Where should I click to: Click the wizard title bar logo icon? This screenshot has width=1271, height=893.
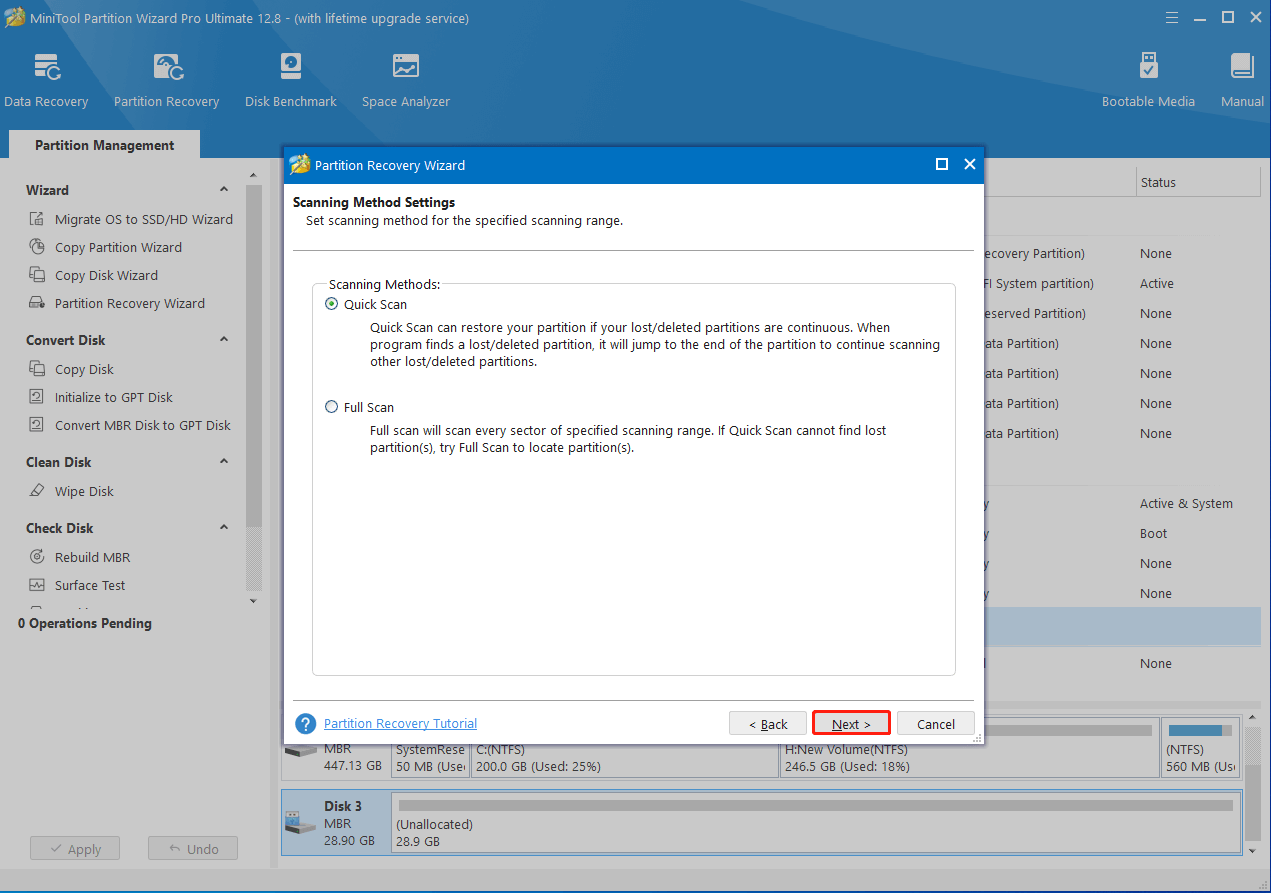point(300,165)
